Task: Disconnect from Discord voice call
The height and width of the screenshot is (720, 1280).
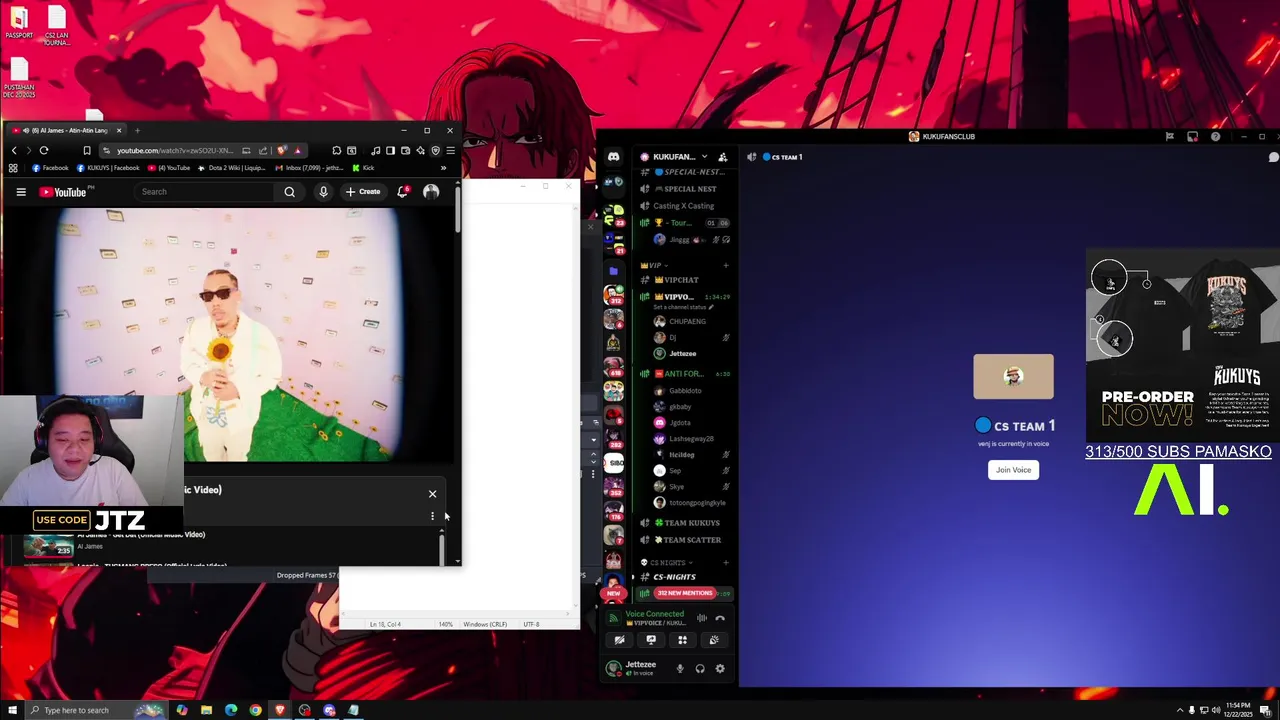Action: pos(720,618)
